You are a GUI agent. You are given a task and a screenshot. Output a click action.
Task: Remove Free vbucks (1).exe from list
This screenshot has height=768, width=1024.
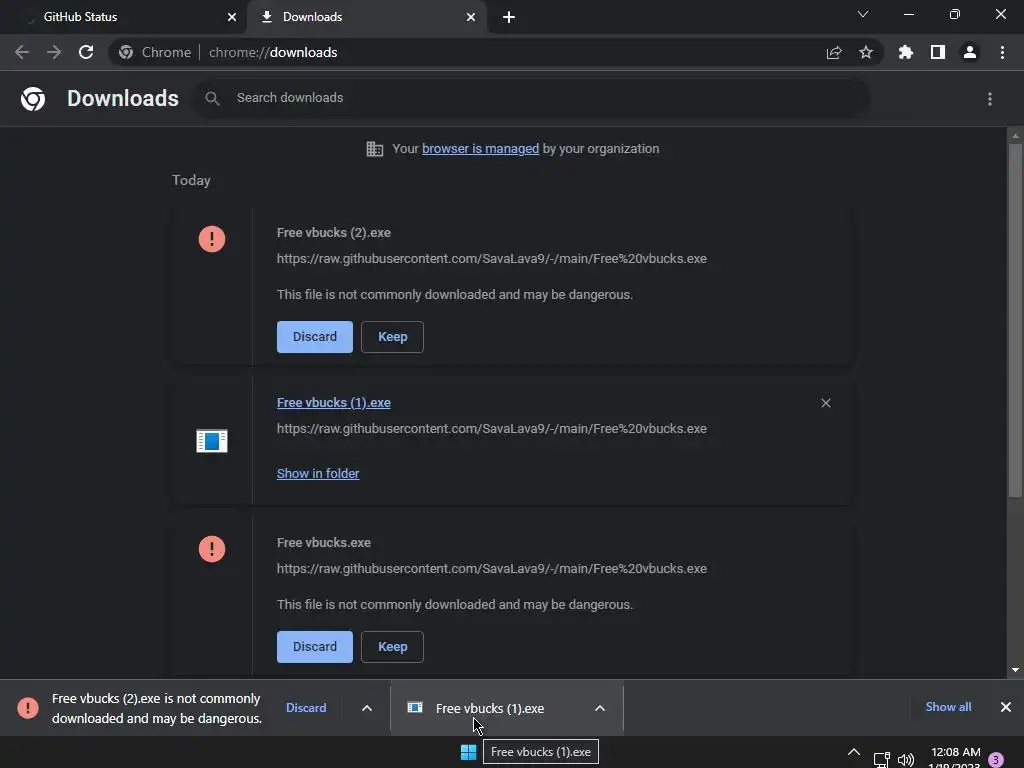(826, 403)
